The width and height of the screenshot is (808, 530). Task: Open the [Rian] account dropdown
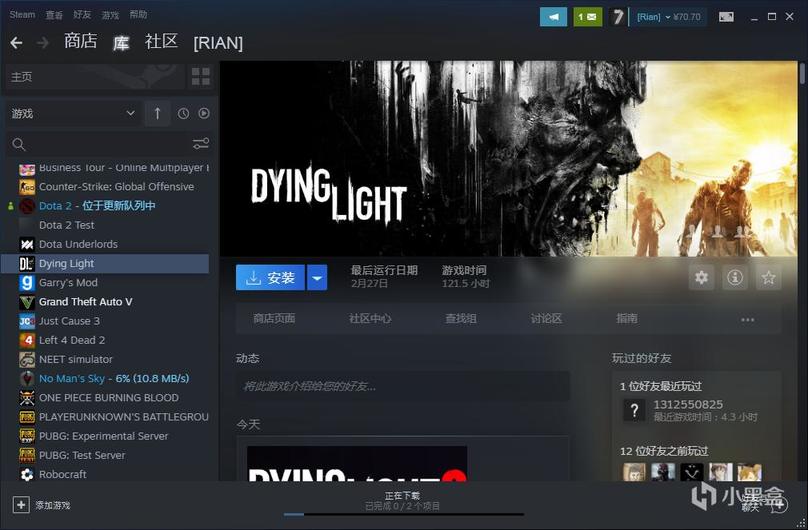click(x=670, y=16)
